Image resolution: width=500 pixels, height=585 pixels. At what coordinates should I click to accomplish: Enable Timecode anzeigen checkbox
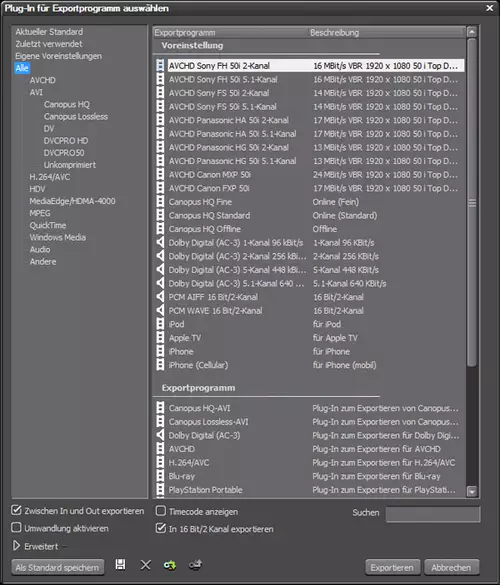pyautogui.click(x=161, y=511)
